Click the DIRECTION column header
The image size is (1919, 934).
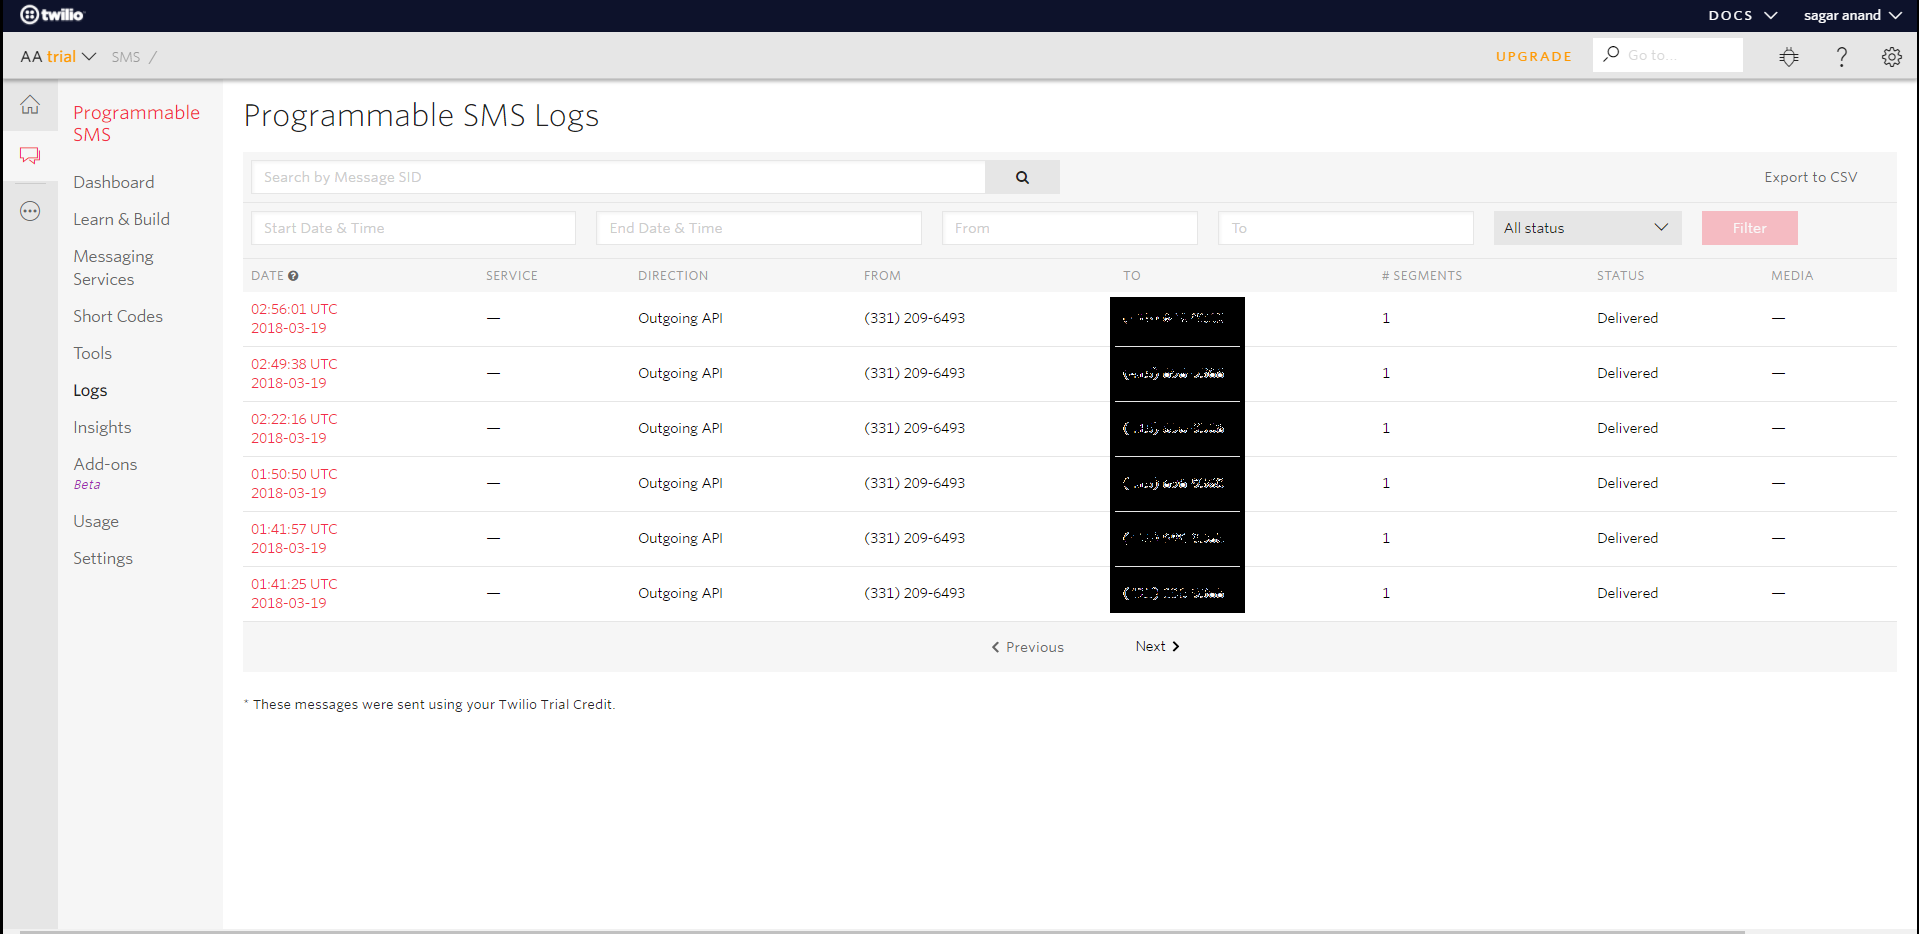pyautogui.click(x=673, y=276)
